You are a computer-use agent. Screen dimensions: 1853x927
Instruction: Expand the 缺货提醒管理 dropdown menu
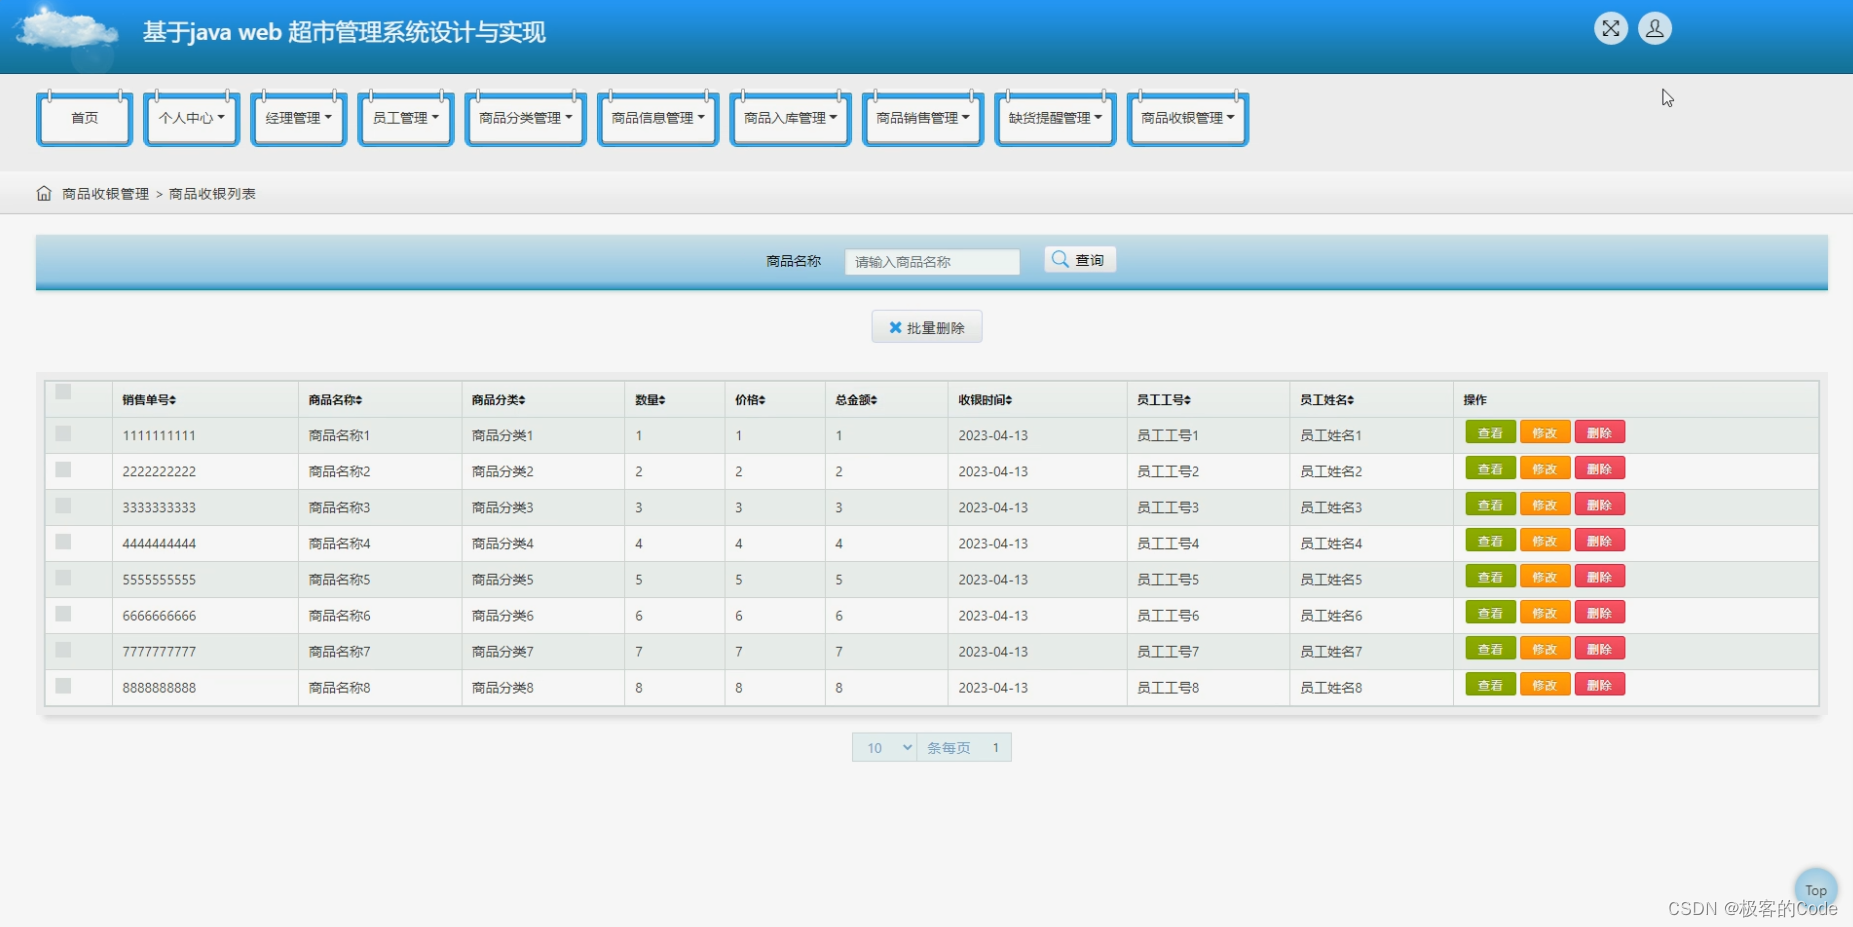pos(1055,118)
